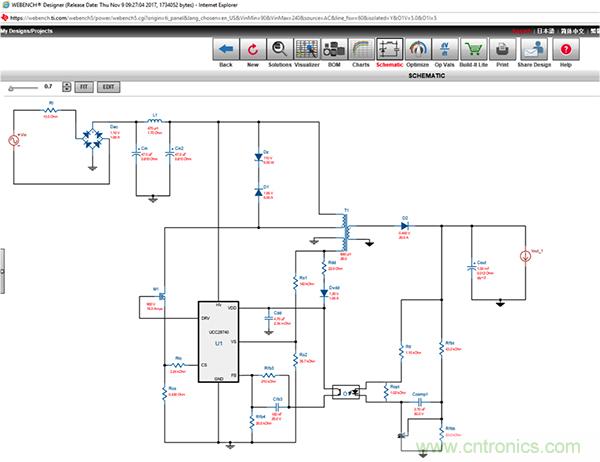The width and height of the screenshot is (600, 462).
Task: Click the Share Design icon
Action: pyautogui.click(x=535, y=50)
